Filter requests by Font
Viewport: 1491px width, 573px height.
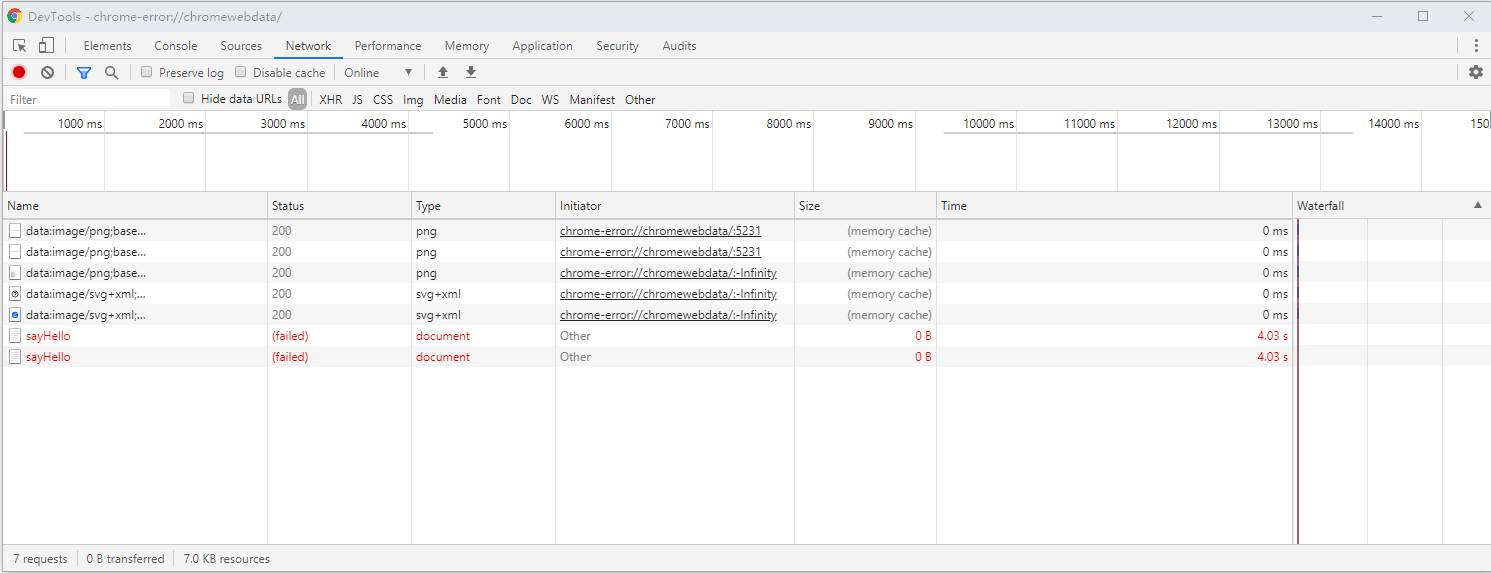[x=489, y=99]
